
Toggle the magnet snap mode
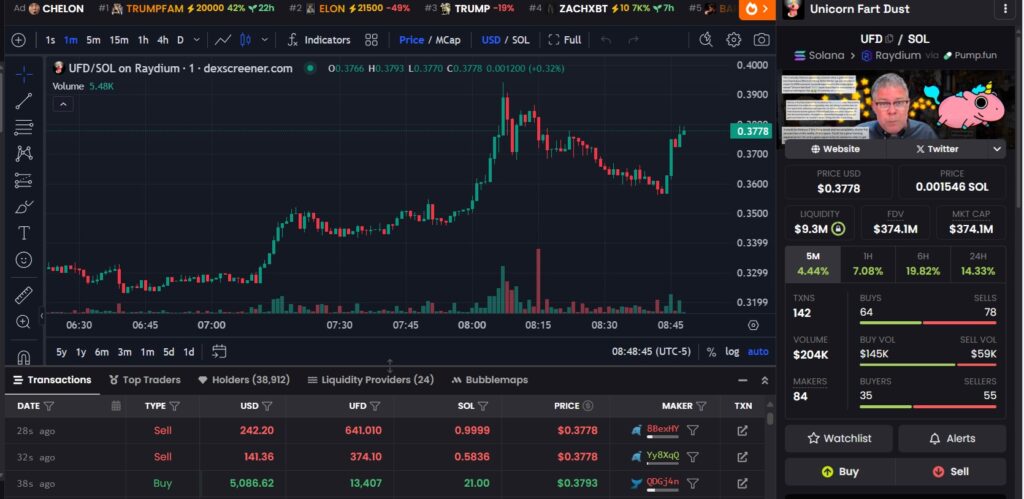[x=24, y=357]
